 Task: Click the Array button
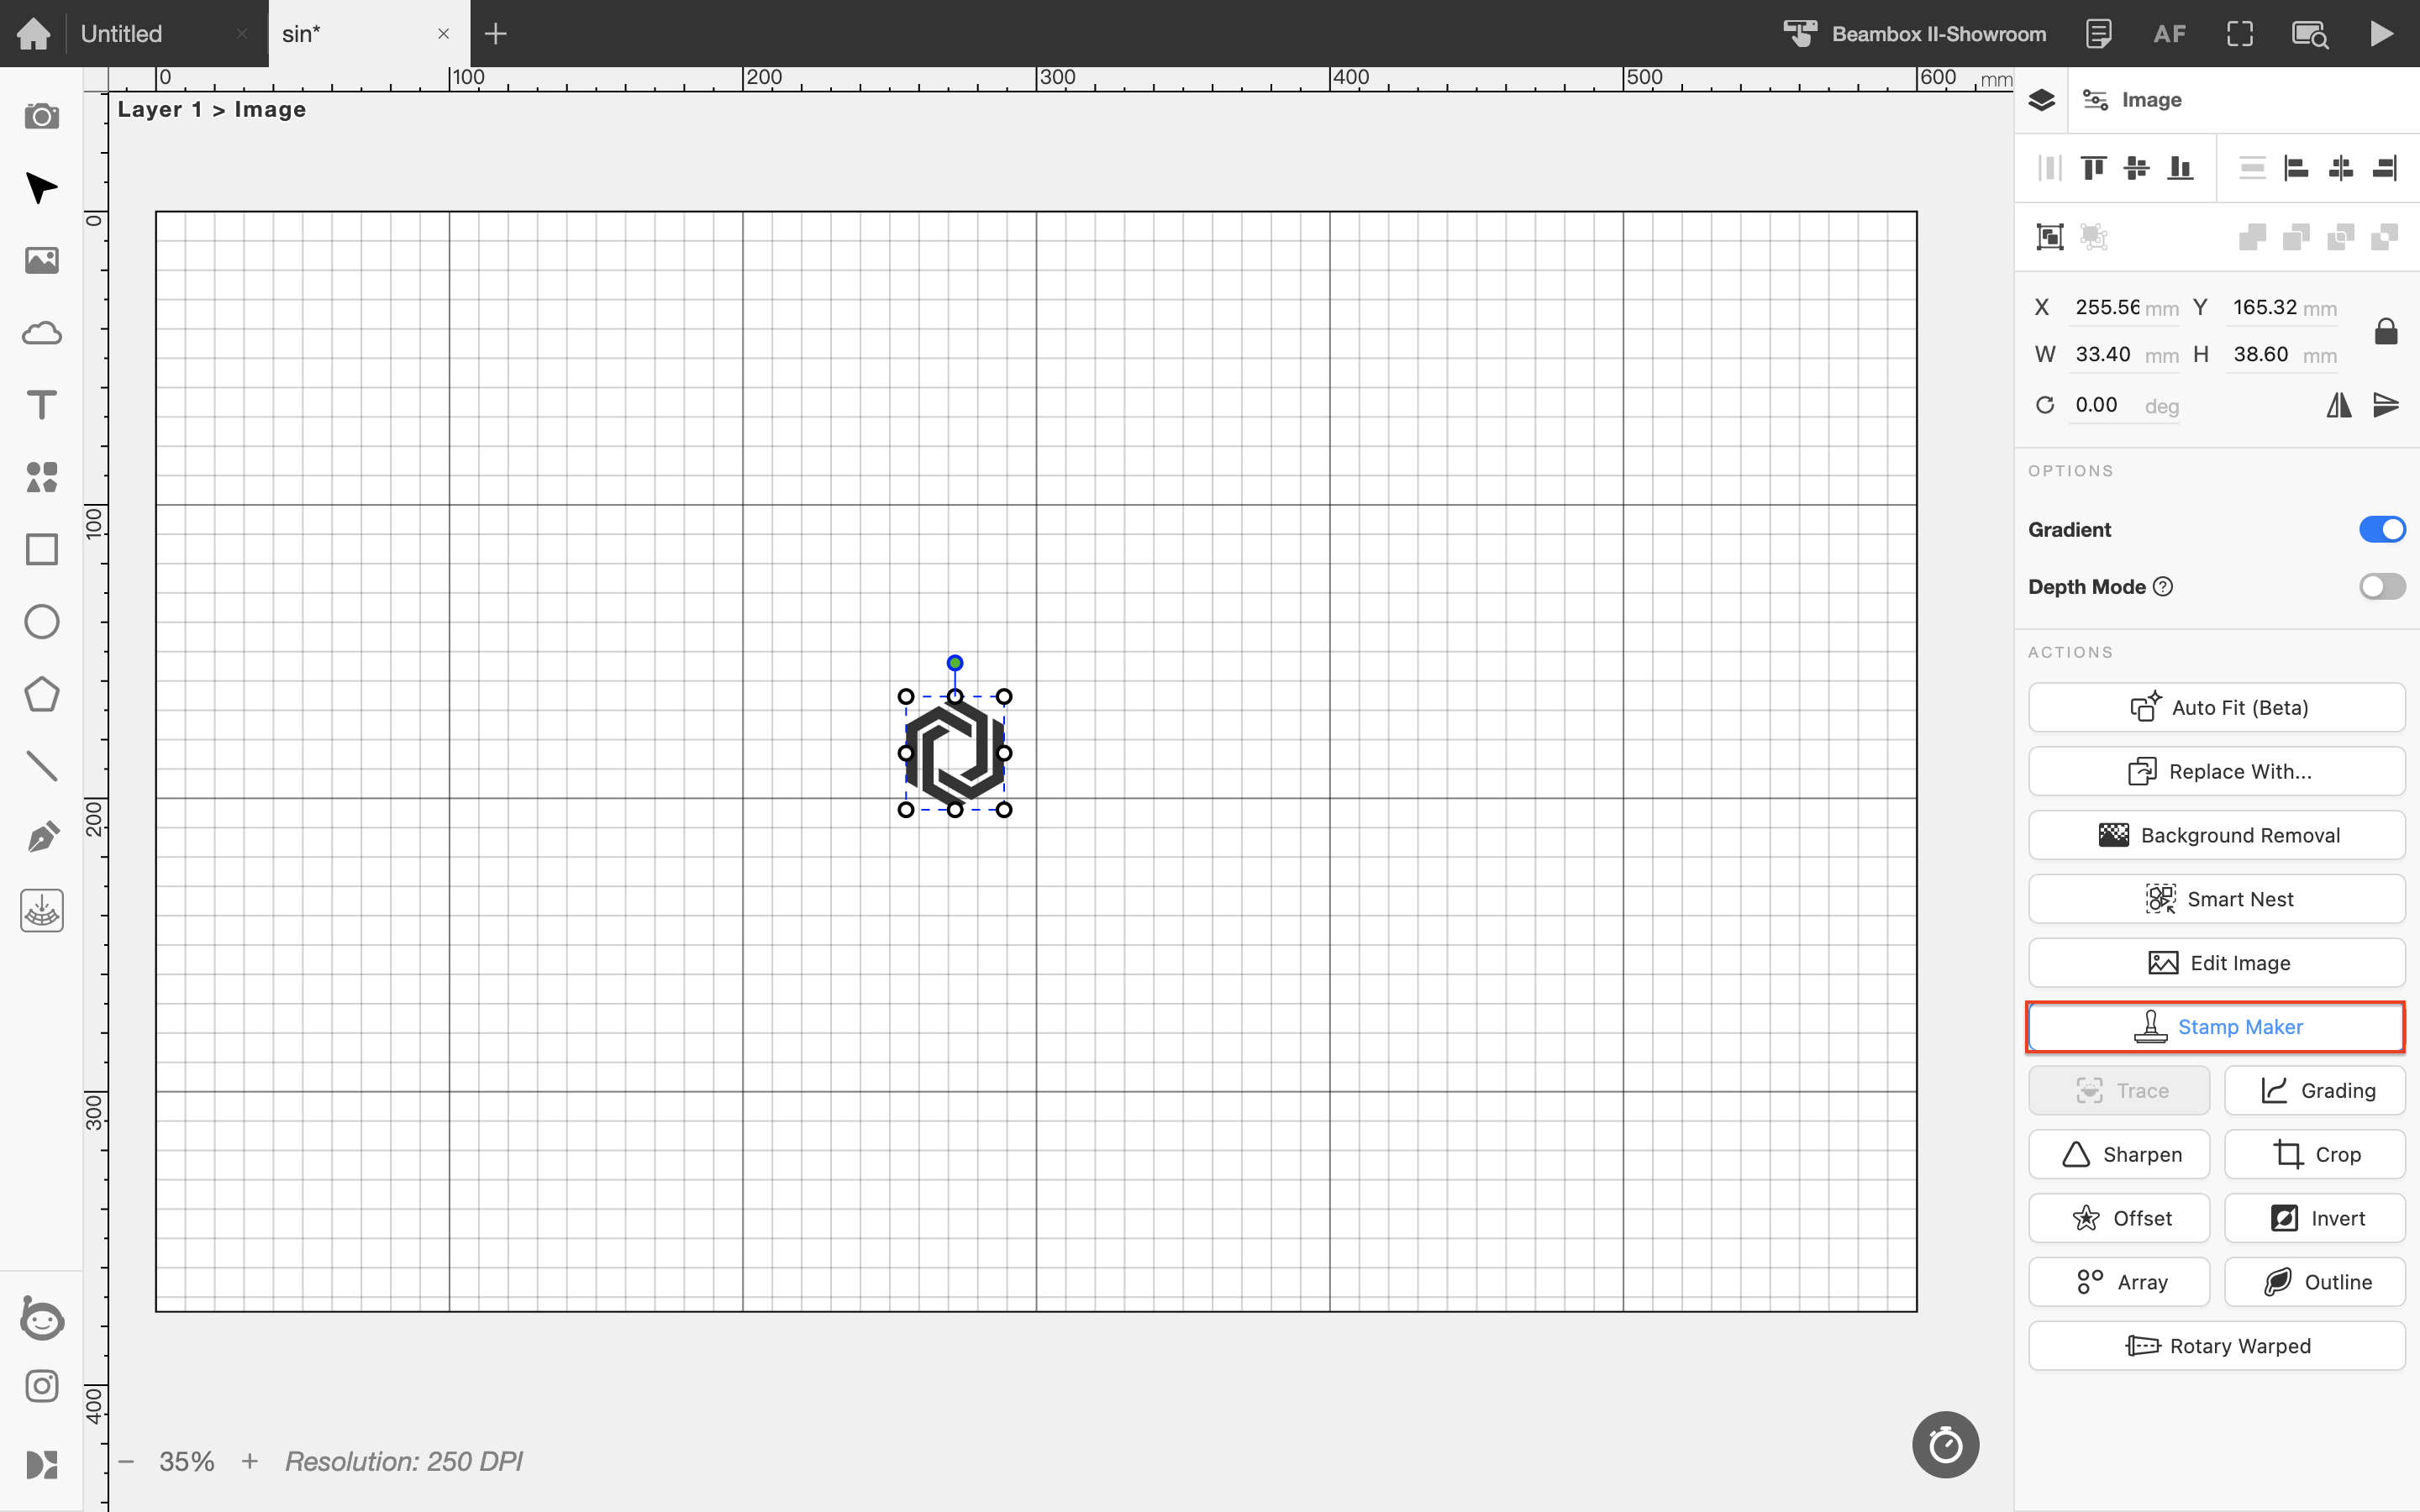coord(2119,1282)
